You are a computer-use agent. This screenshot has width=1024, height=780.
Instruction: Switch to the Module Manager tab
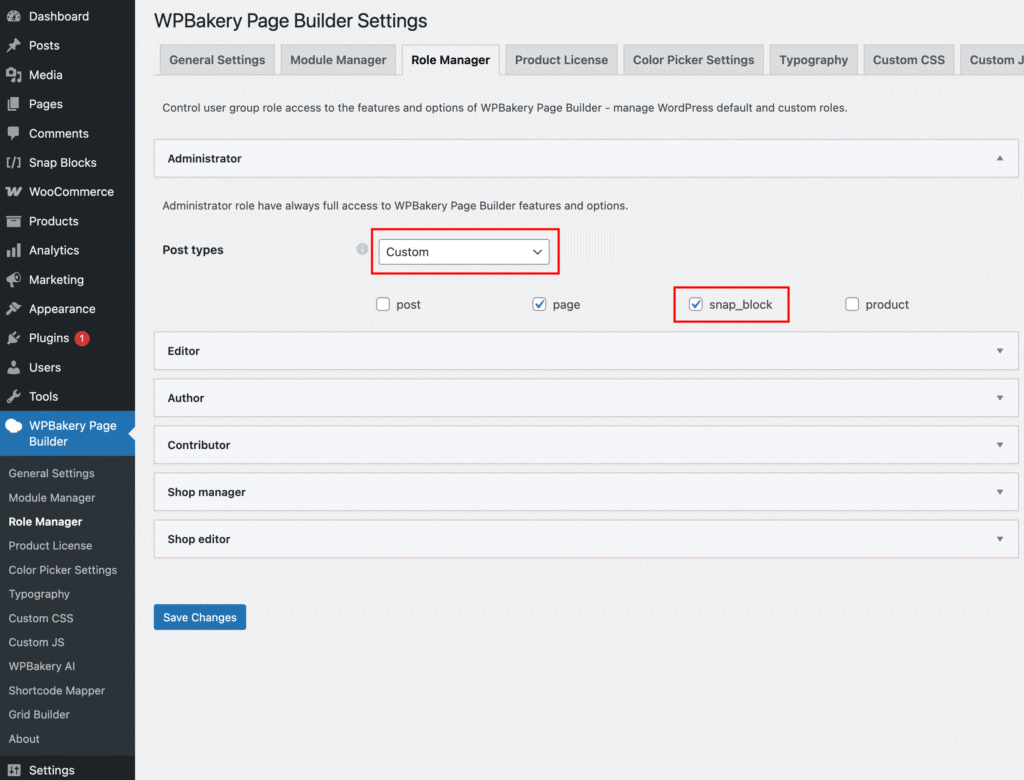[338, 60]
